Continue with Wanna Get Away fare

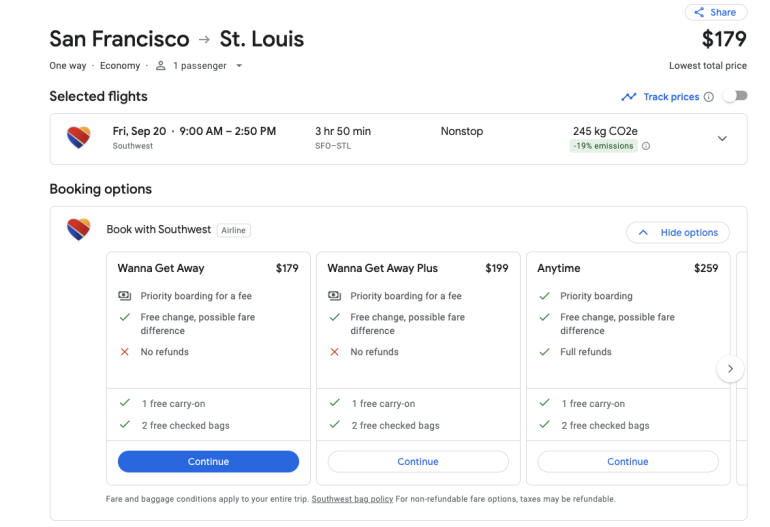click(x=208, y=462)
